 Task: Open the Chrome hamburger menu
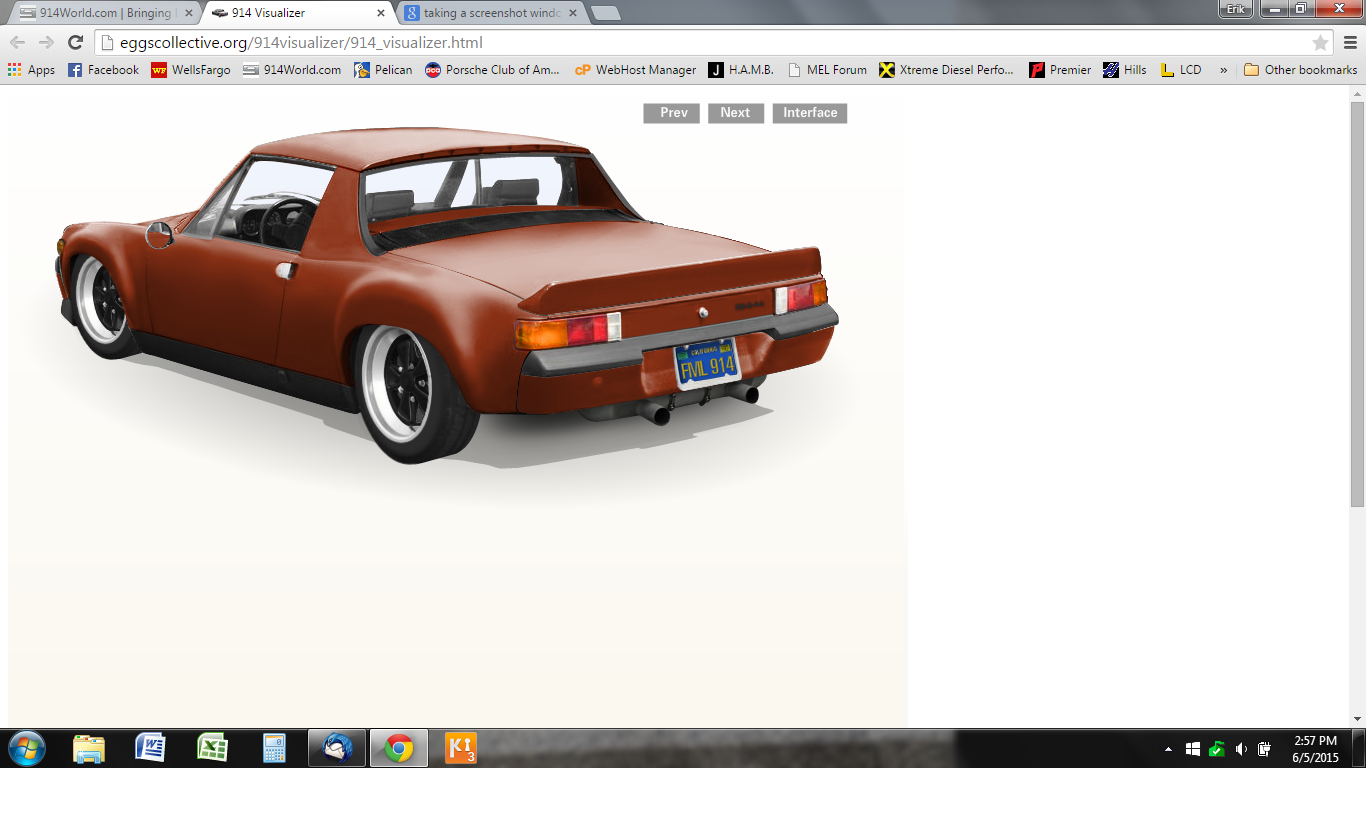tap(1350, 43)
